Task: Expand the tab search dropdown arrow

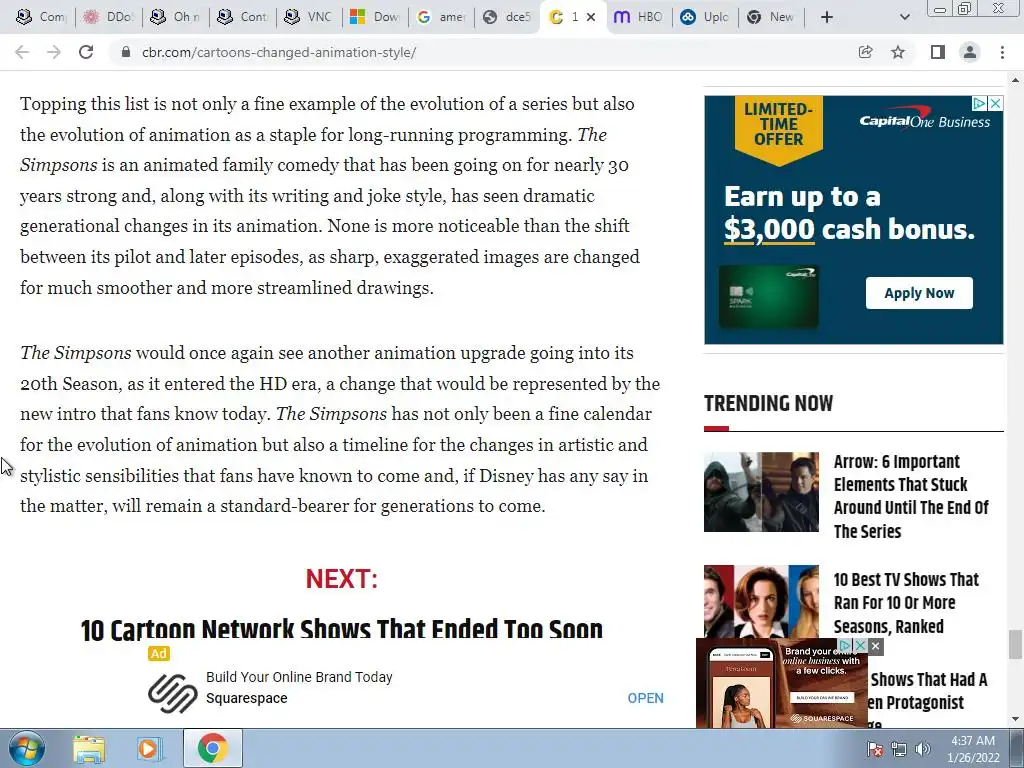Action: coord(904,17)
